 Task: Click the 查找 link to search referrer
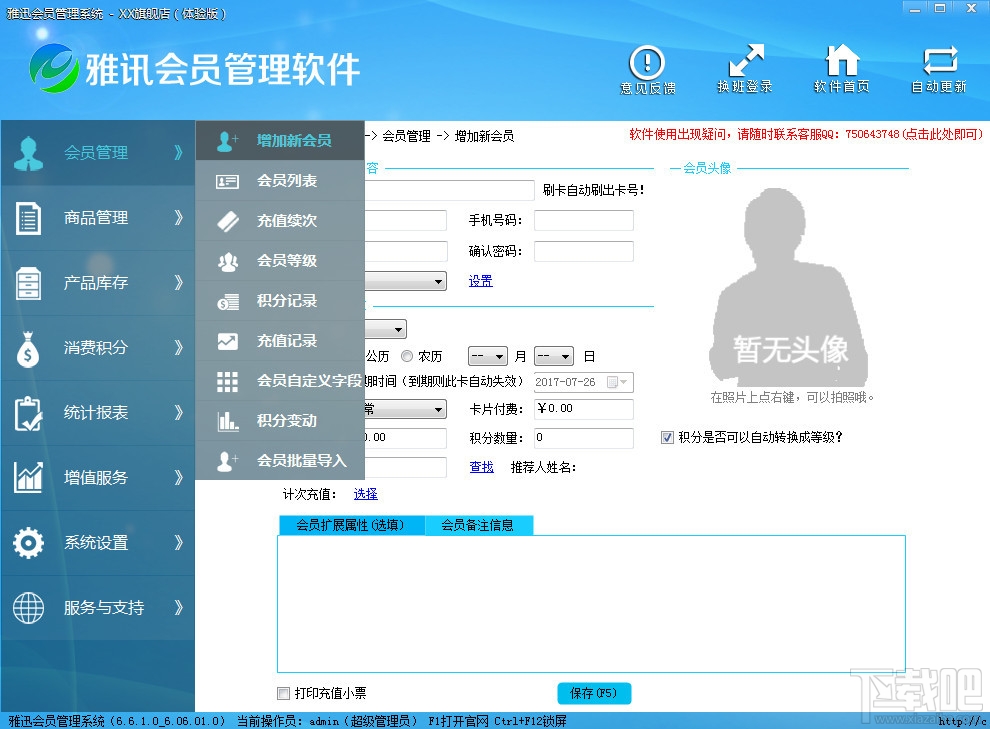(x=481, y=466)
